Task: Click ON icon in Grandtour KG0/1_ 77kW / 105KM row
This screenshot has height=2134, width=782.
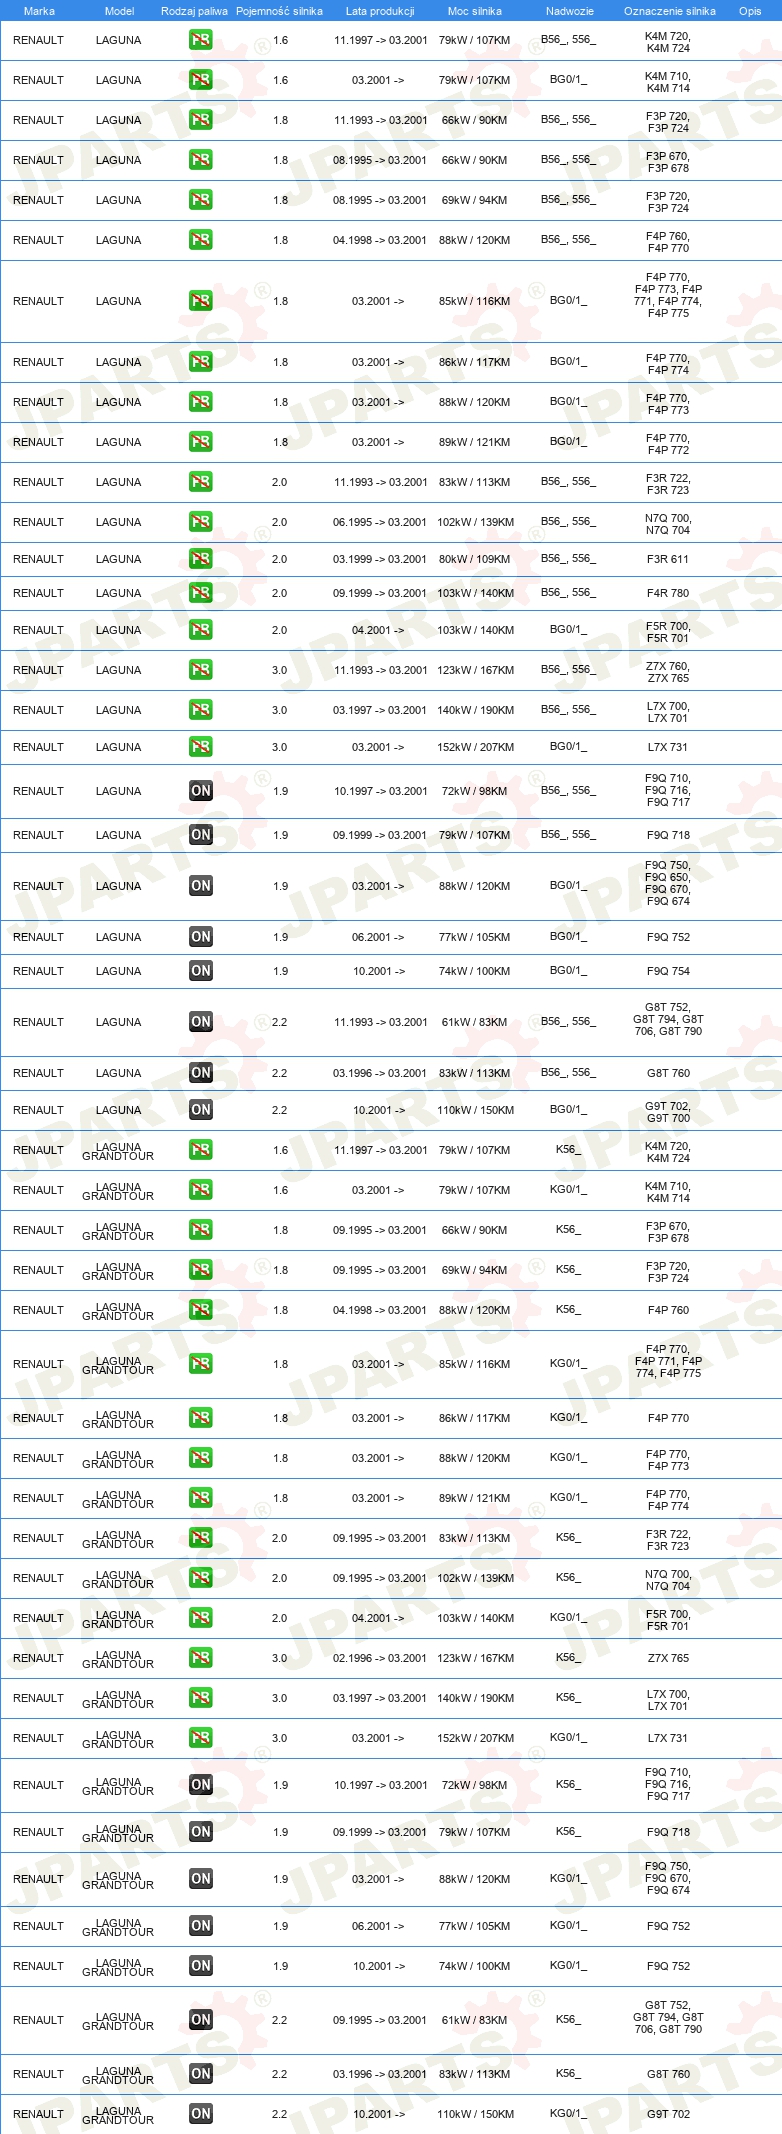Action: 200,1926
